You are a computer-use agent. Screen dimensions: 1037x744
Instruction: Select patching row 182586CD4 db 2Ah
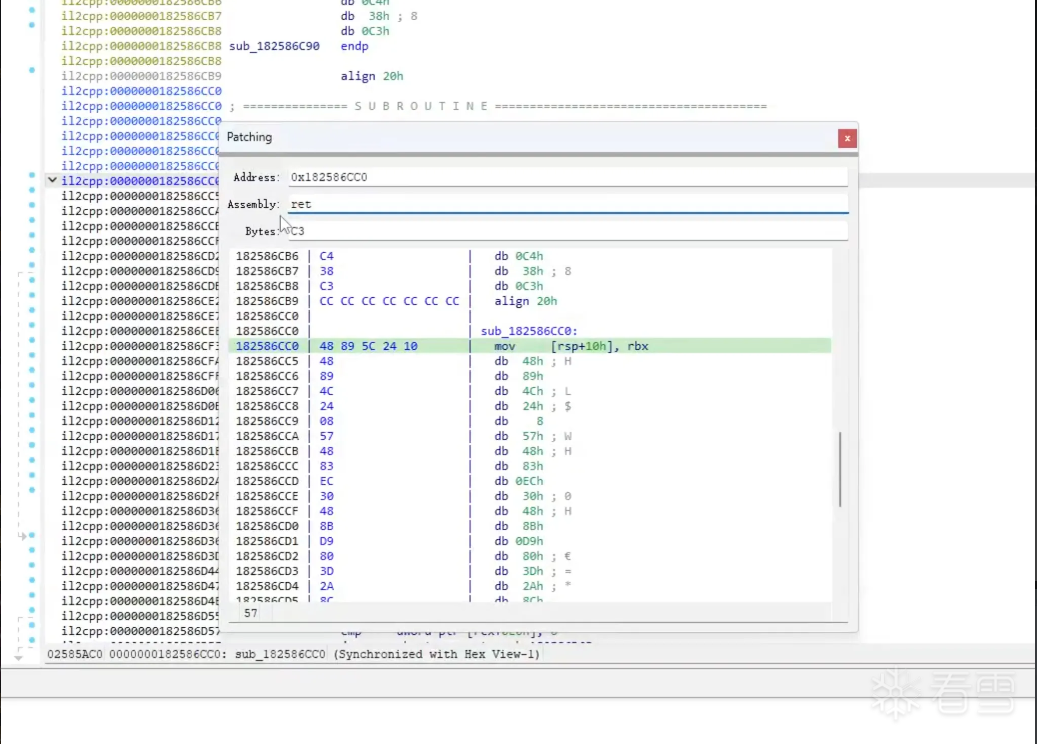(x=530, y=586)
